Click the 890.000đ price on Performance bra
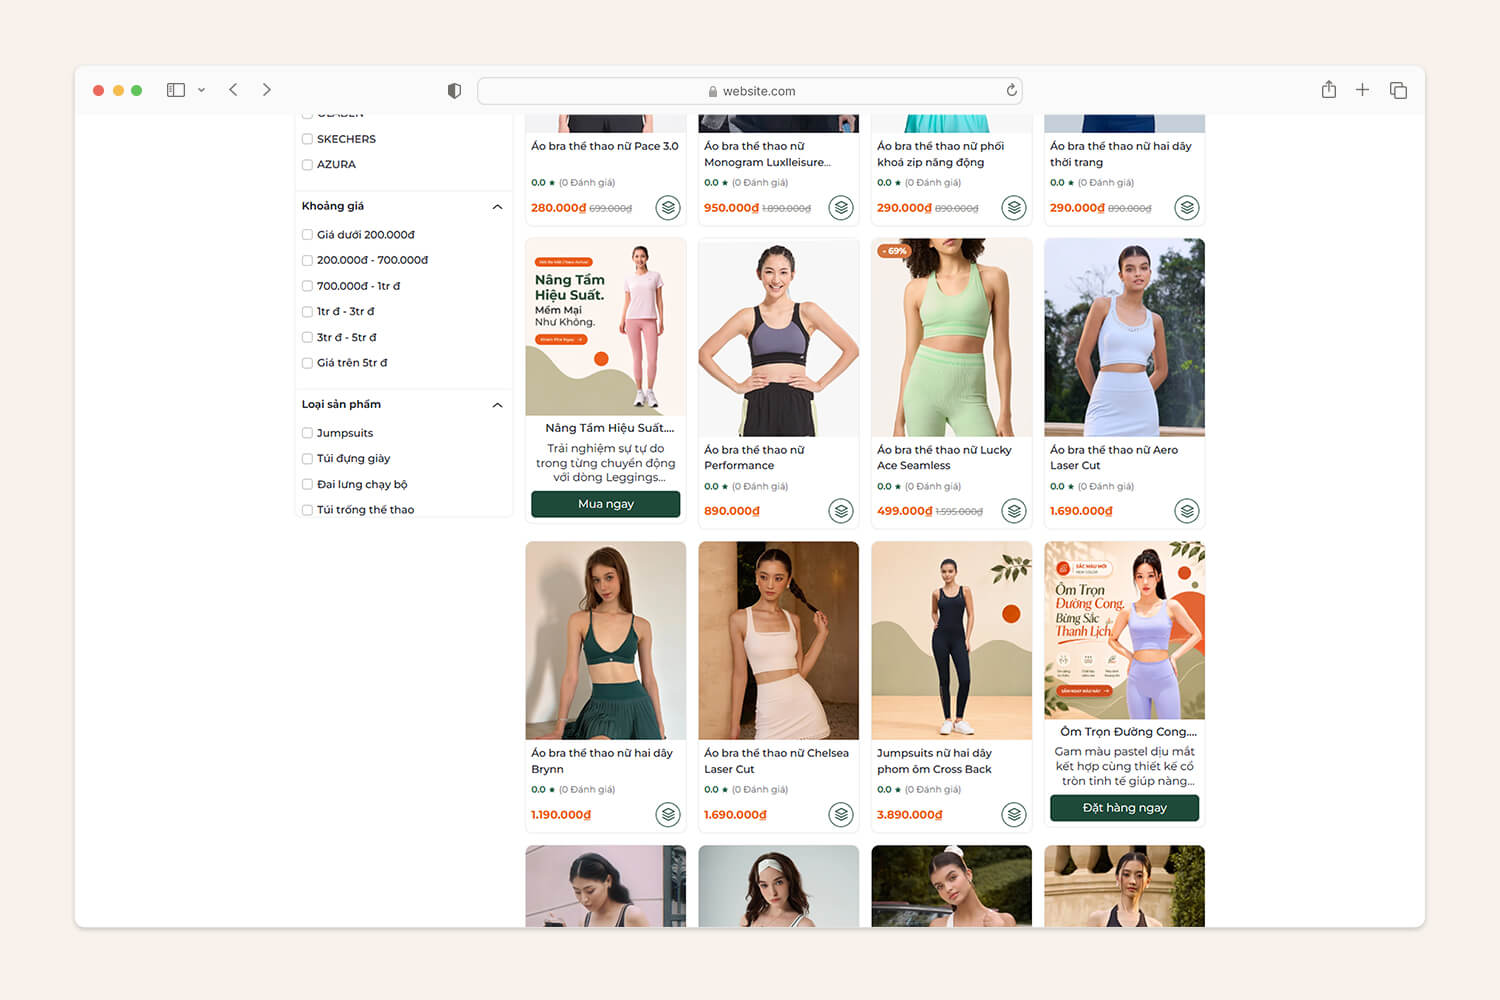Screen dimensions: 1500x1000 coord(732,511)
